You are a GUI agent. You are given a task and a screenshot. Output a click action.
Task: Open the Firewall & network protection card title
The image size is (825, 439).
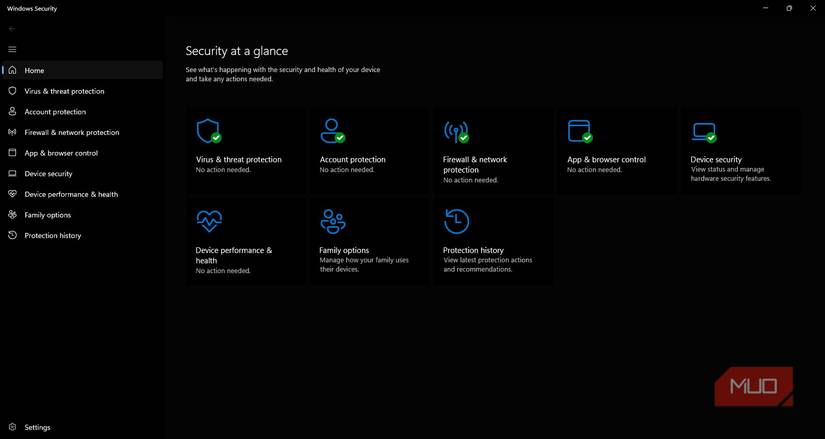(x=475, y=164)
